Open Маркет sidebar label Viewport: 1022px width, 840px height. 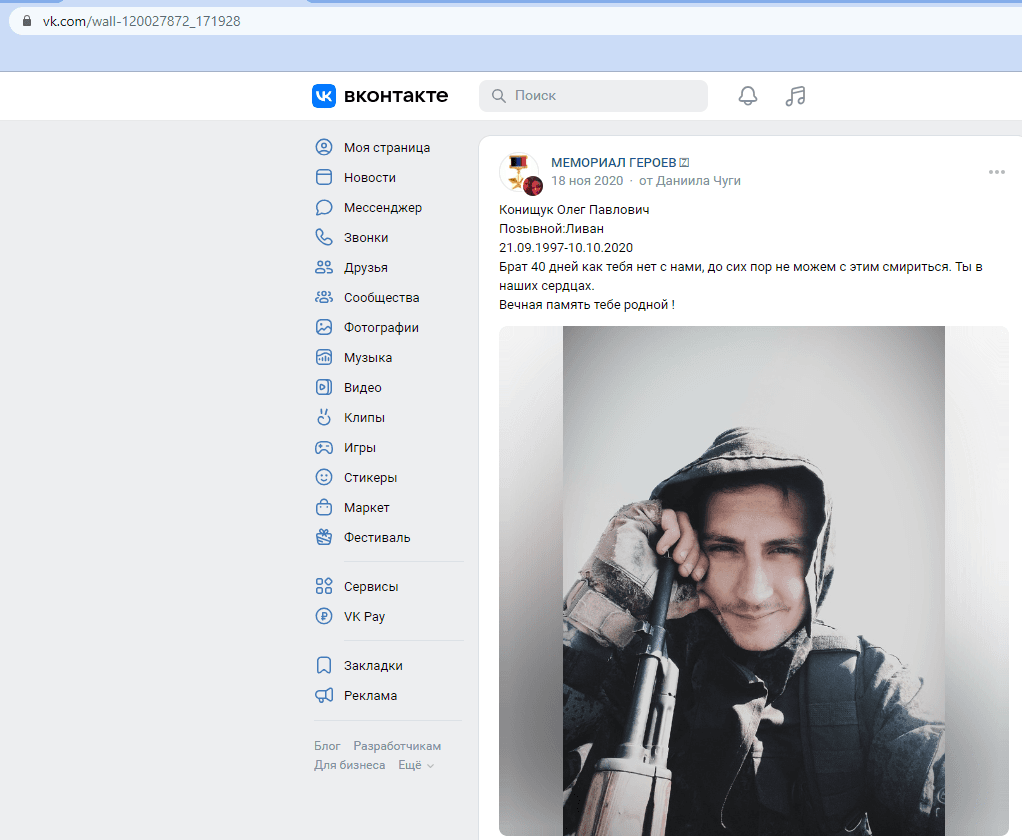click(366, 507)
